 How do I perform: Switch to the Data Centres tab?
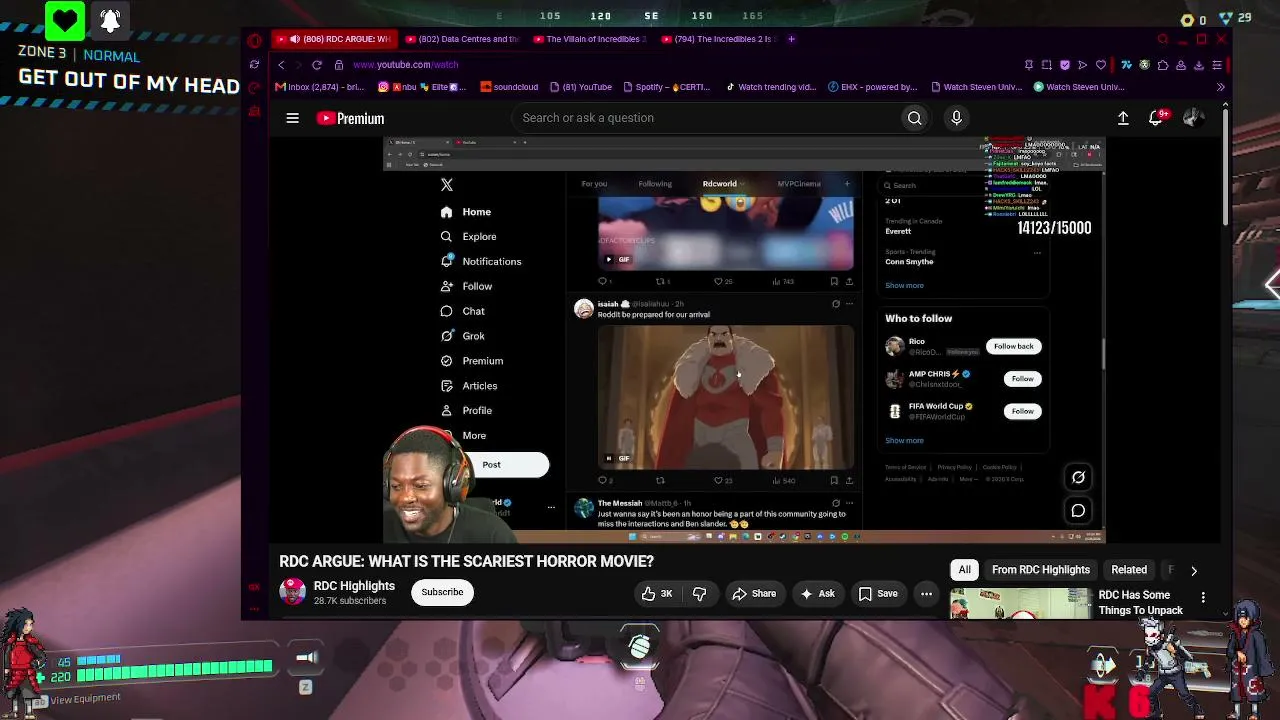[x=462, y=39]
